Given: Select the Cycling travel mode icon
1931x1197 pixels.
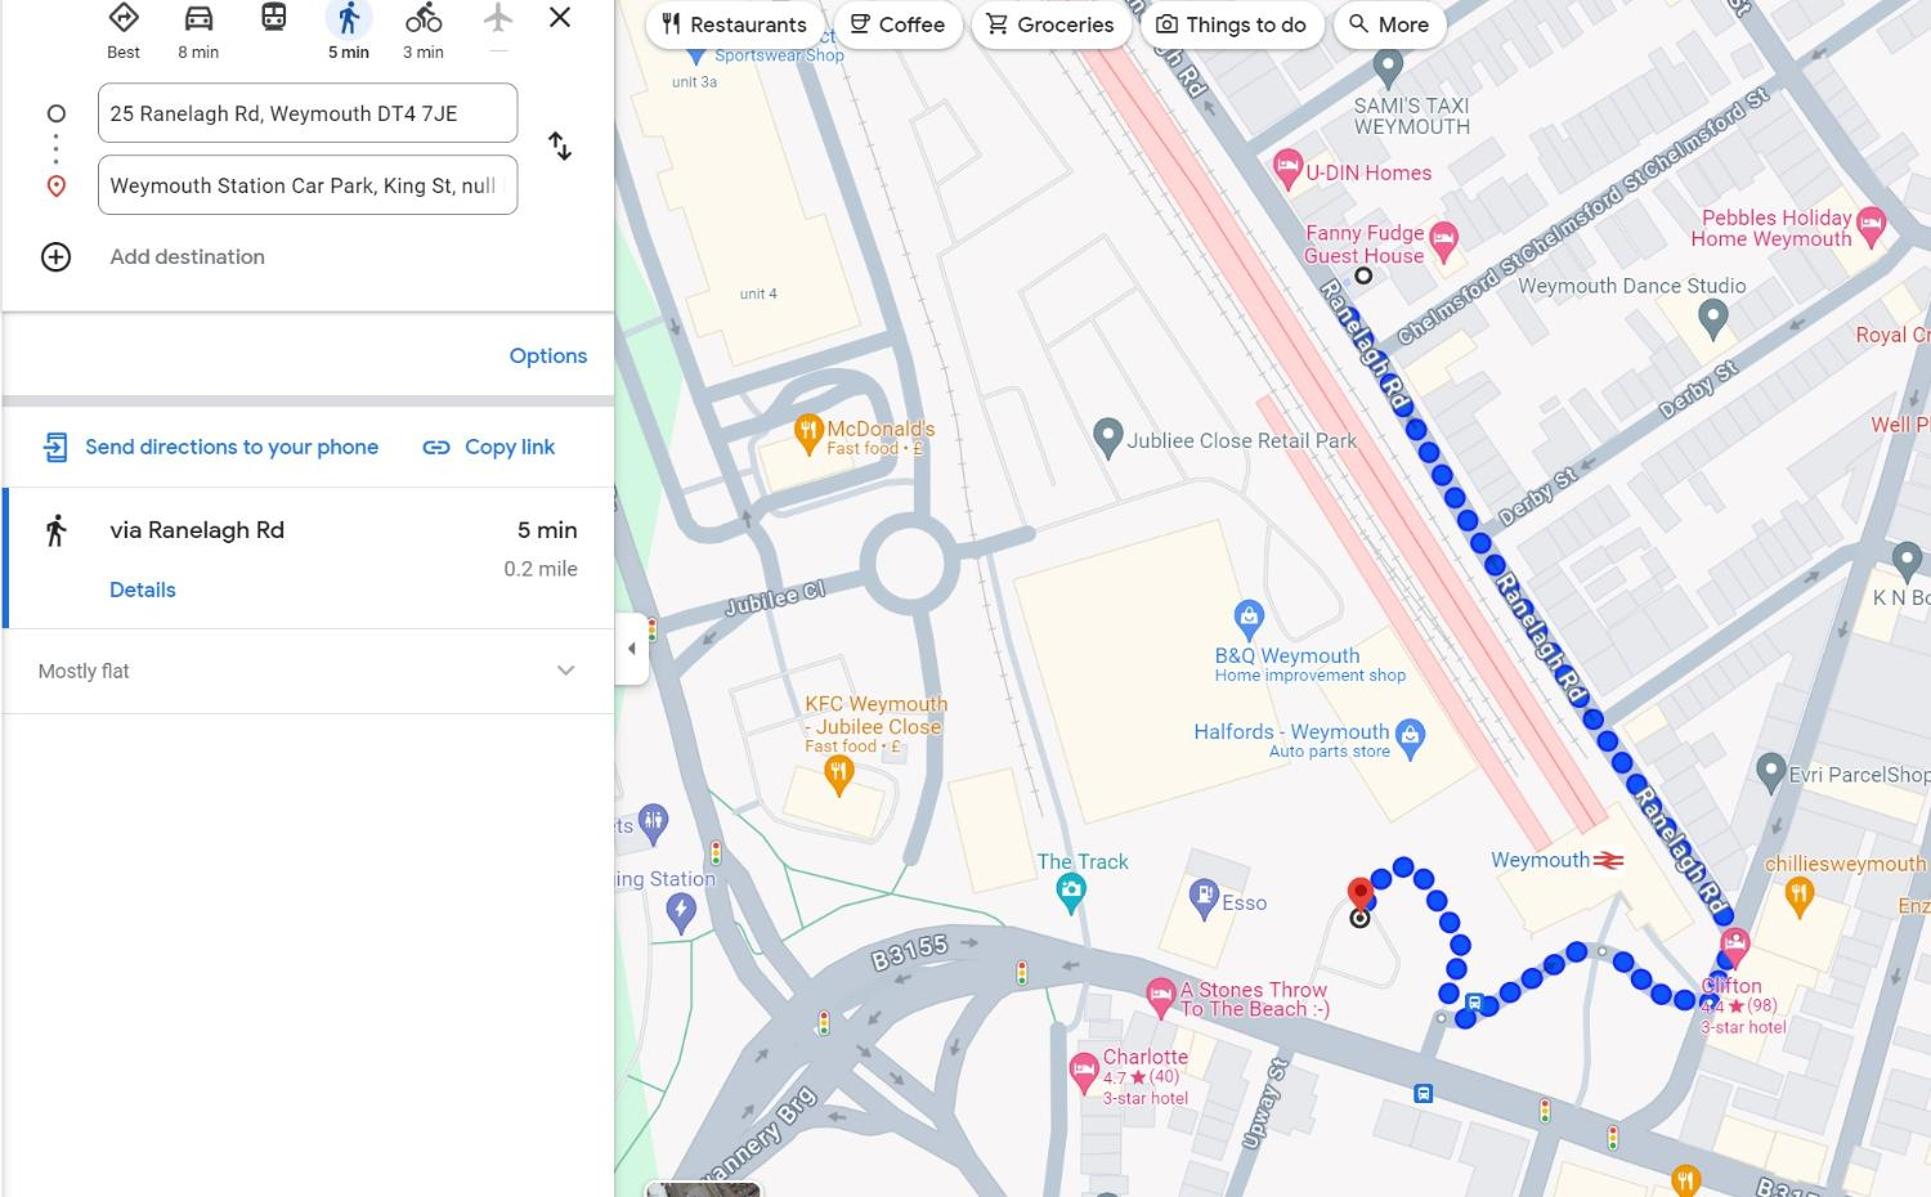Looking at the screenshot, I should click(423, 18).
